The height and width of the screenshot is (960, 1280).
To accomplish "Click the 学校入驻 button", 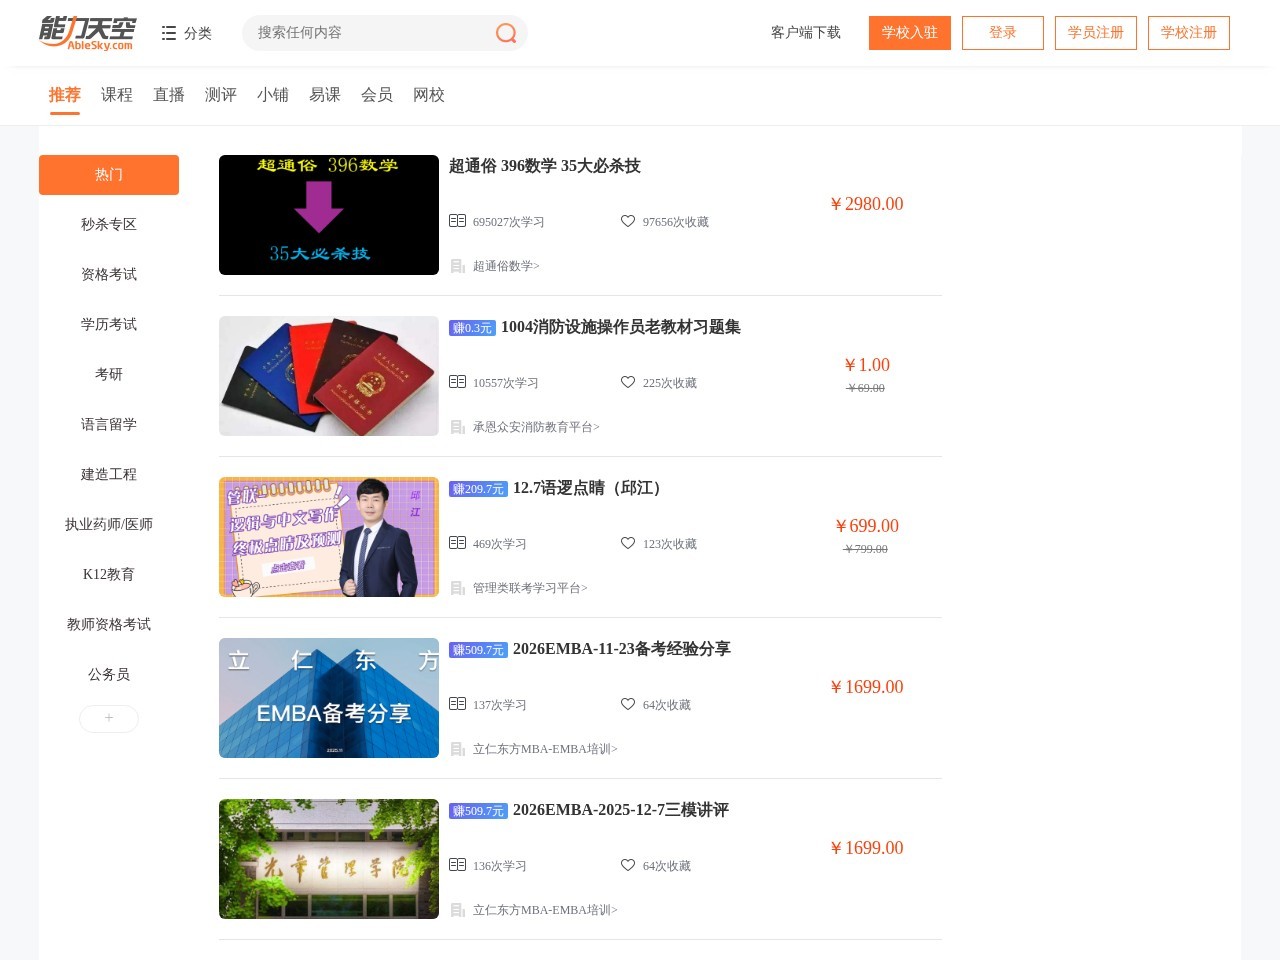I will tap(909, 32).
